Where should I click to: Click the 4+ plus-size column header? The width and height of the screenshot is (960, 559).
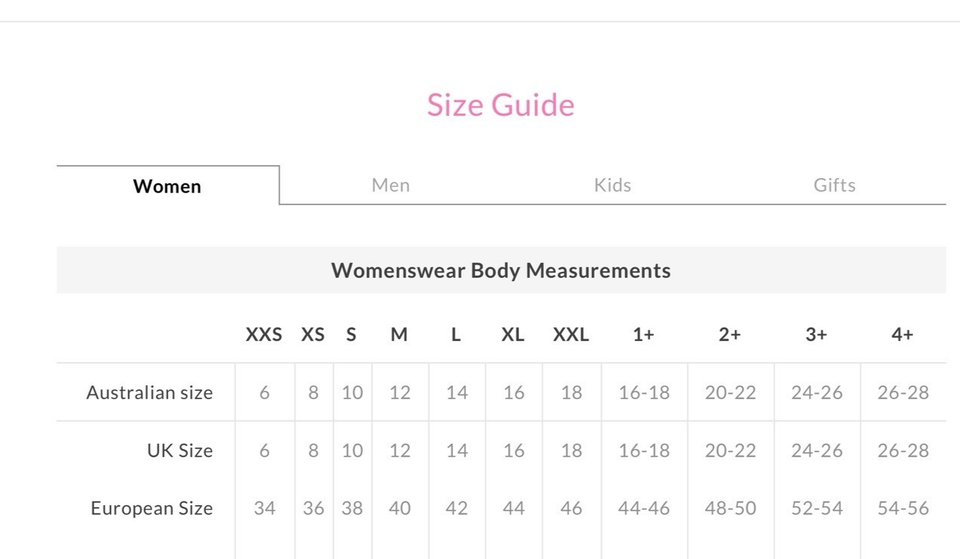(x=902, y=335)
